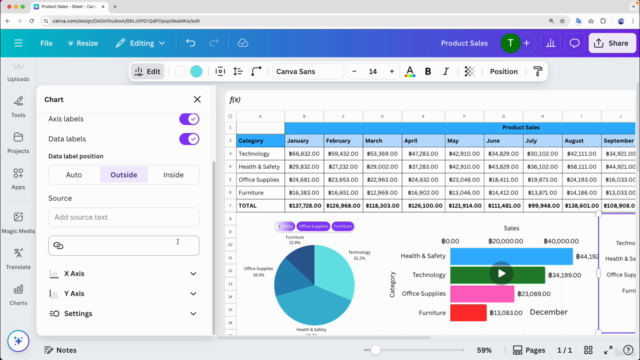Viewport: 640px width, 360px height.
Task: Open the transparency checkerboard icon
Action: click(469, 71)
